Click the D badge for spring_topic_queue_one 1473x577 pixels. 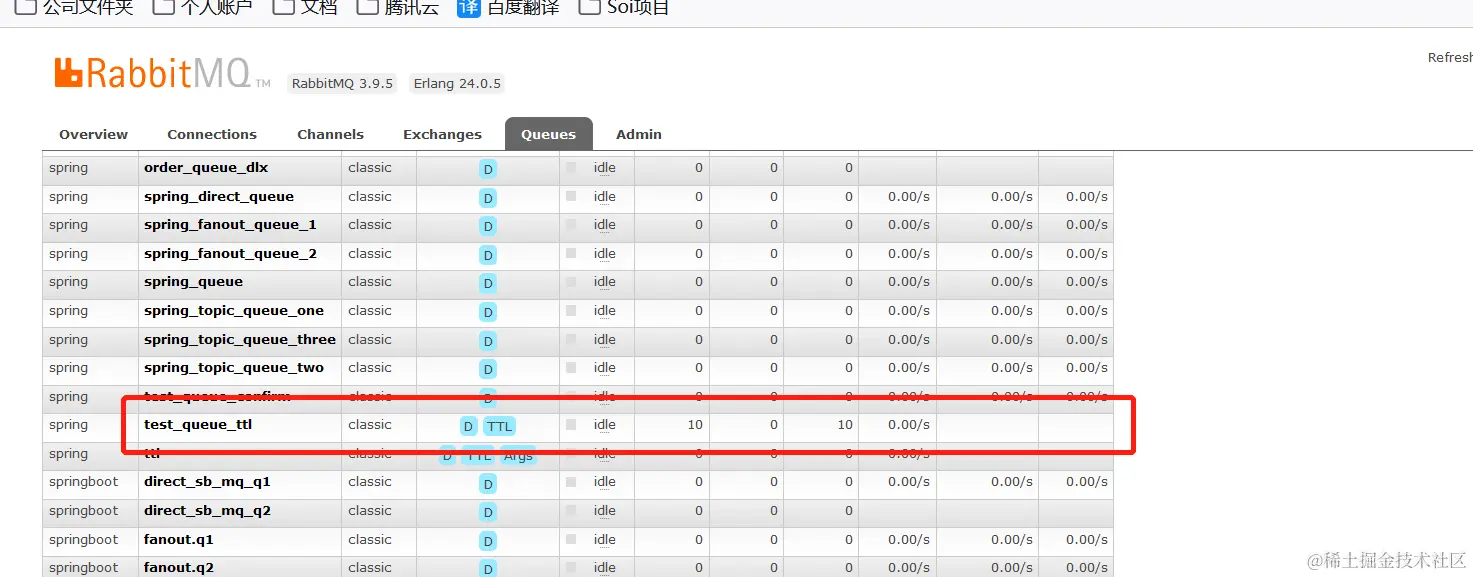[x=488, y=312]
